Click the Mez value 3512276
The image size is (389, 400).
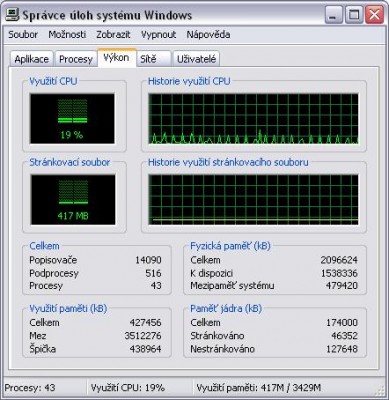point(143,336)
